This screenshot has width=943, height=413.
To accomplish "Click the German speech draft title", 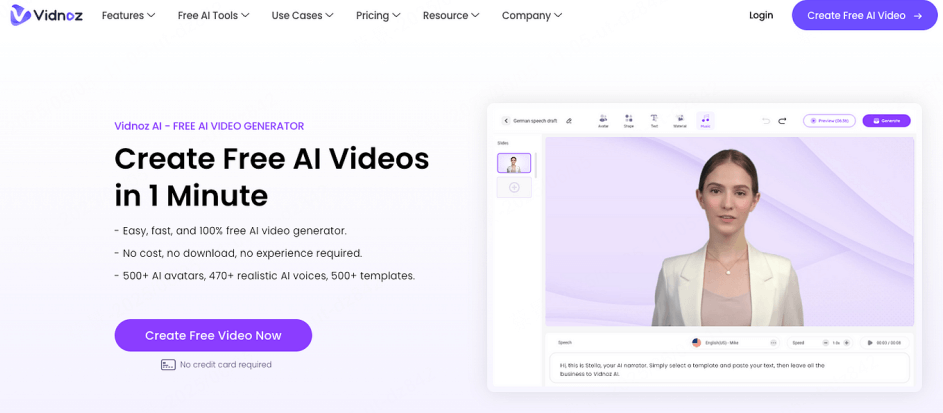I will [x=535, y=121].
